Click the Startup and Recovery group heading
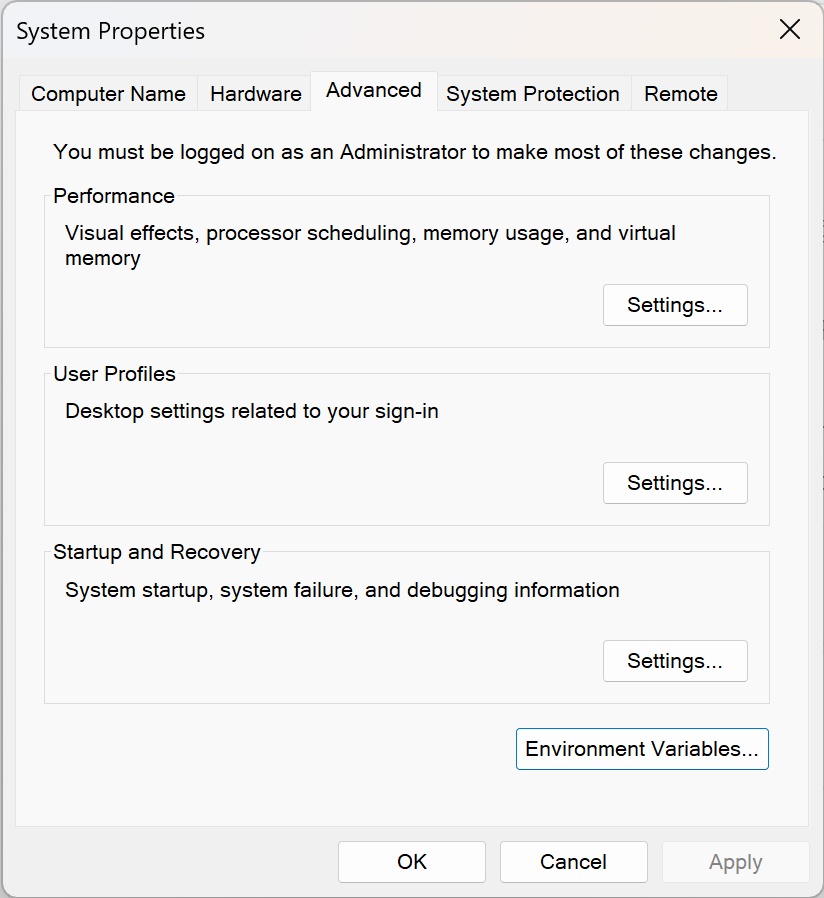The height and width of the screenshot is (898, 824). tap(157, 552)
